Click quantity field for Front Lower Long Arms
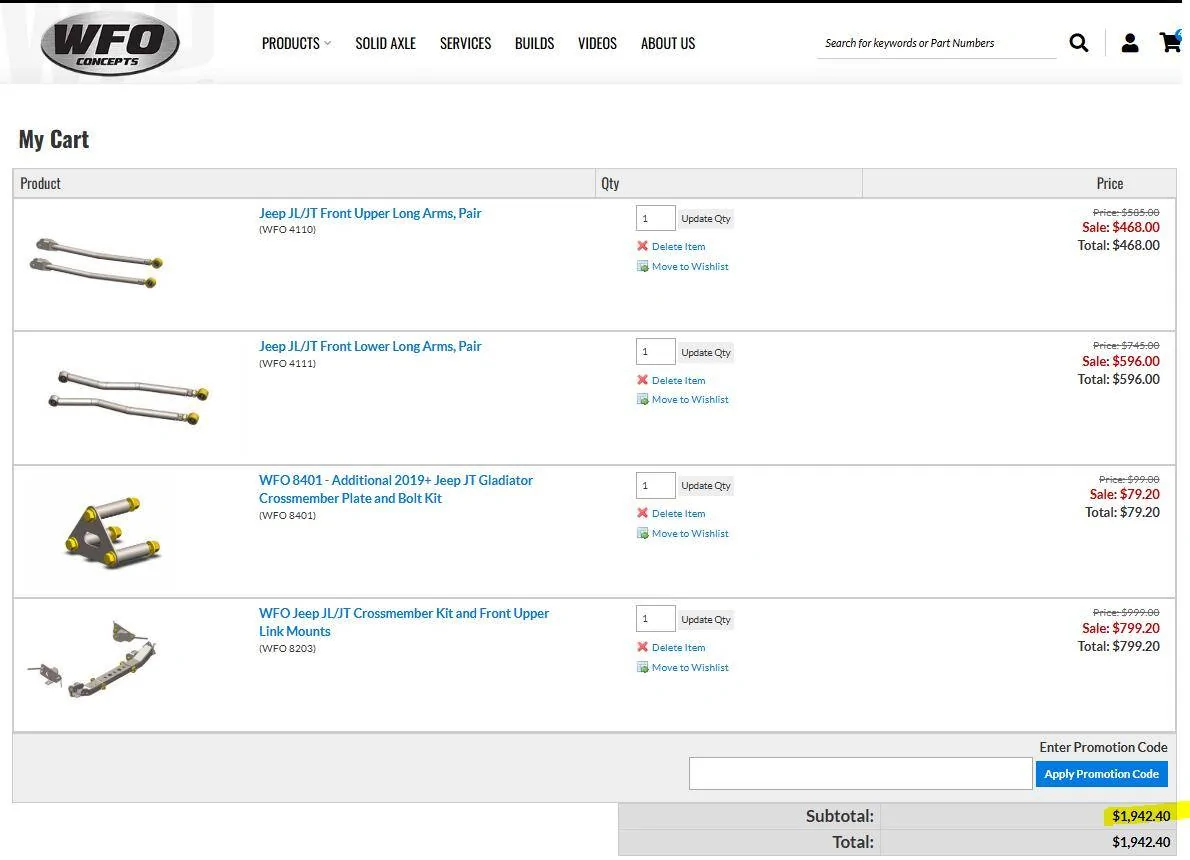 point(656,351)
